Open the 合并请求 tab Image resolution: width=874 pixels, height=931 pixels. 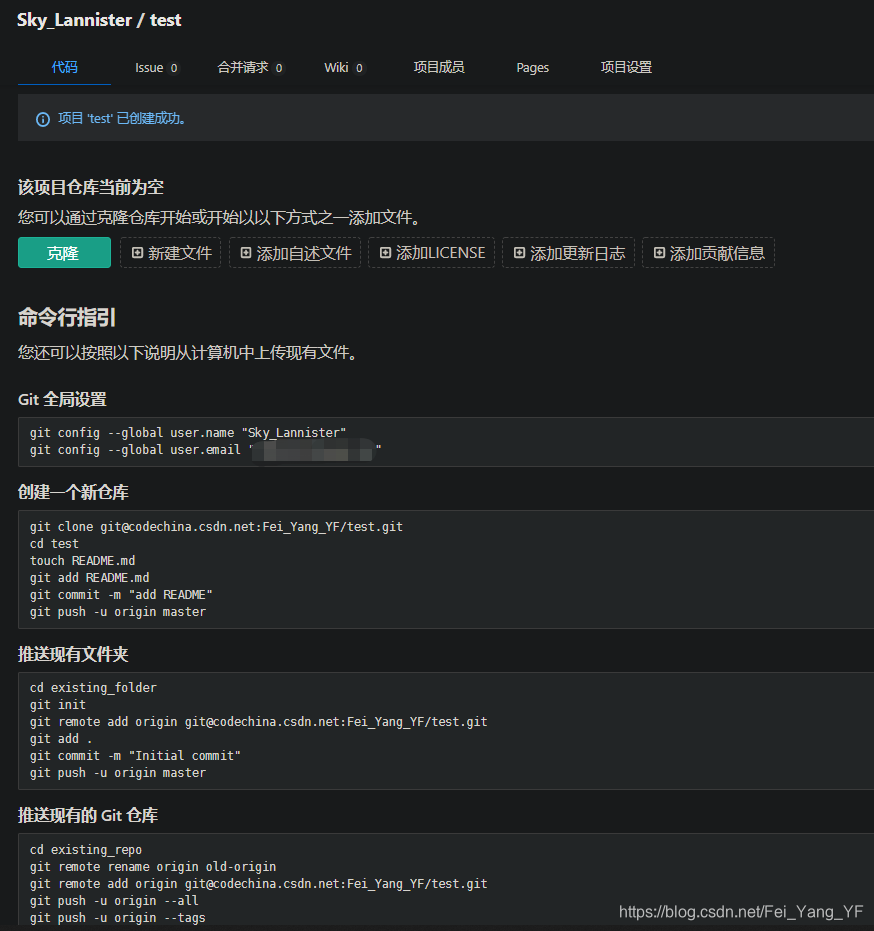coord(243,68)
